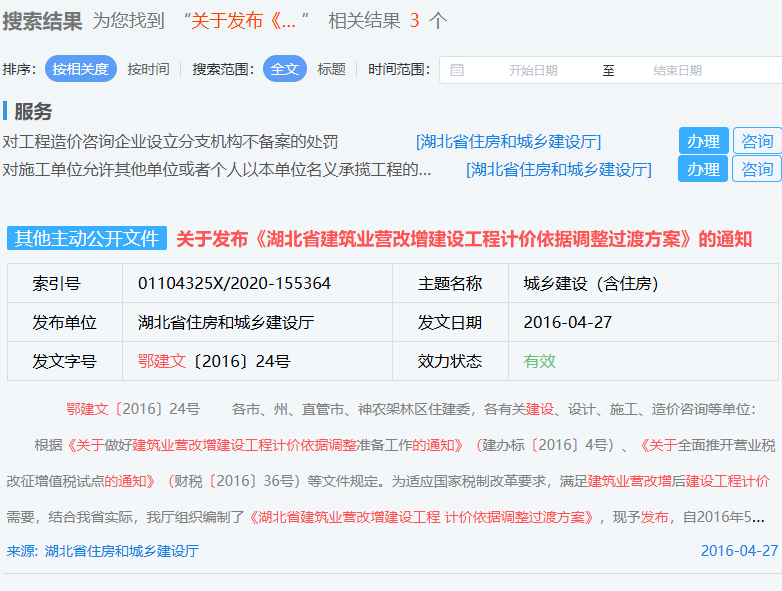Viewport: 782px width, 591px height.
Task: Sort results by 按时间
Action: (148, 69)
